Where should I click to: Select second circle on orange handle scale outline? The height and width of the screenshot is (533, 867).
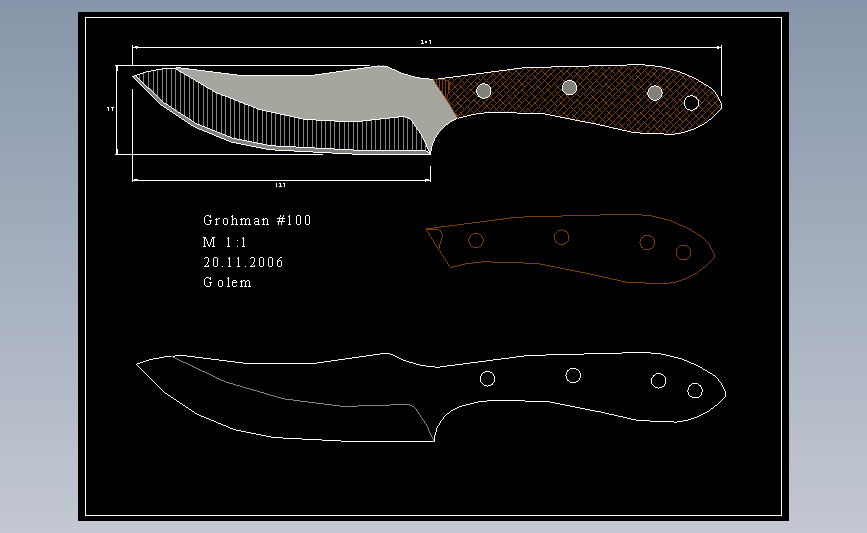pos(561,237)
